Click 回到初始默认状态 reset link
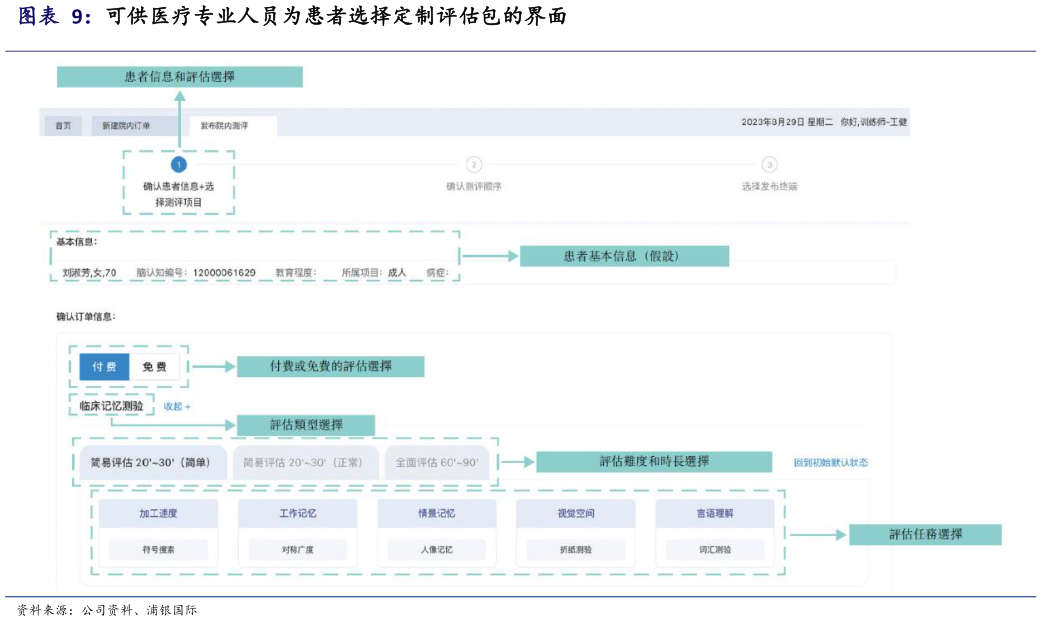 point(830,462)
